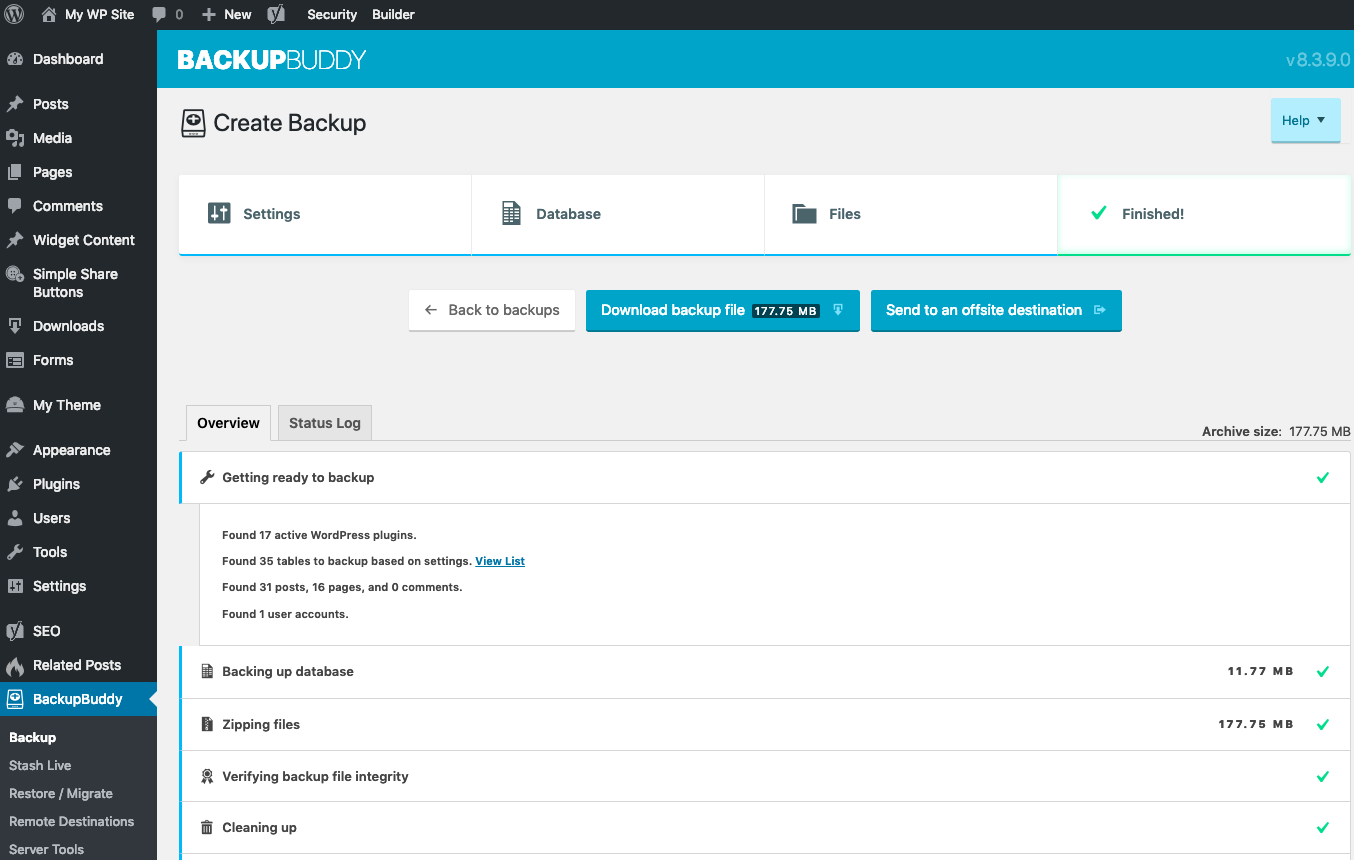Open the Builder menu in the admin bar

pyautogui.click(x=393, y=14)
